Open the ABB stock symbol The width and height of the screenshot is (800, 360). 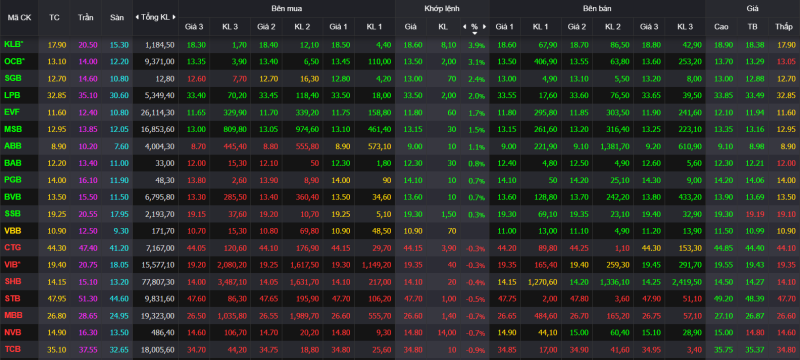tap(12, 146)
